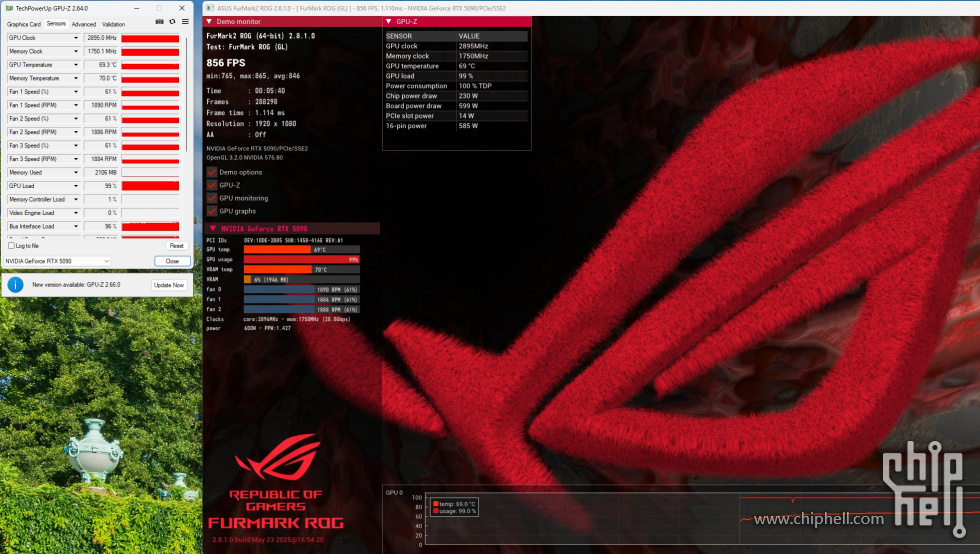
Task: Click the VRAM temp bar showing 70°C
Action: click(x=301, y=269)
